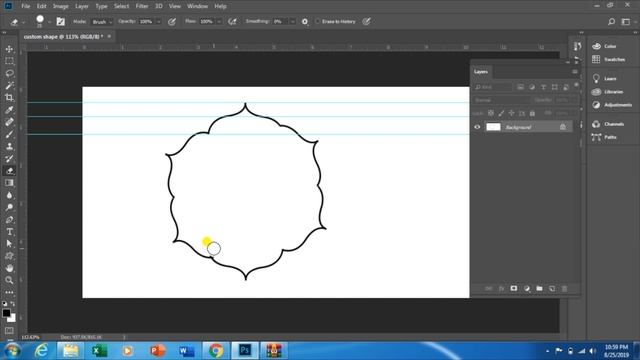Select the Blur tool
640x360 pixels.
pyautogui.click(x=9, y=195)
